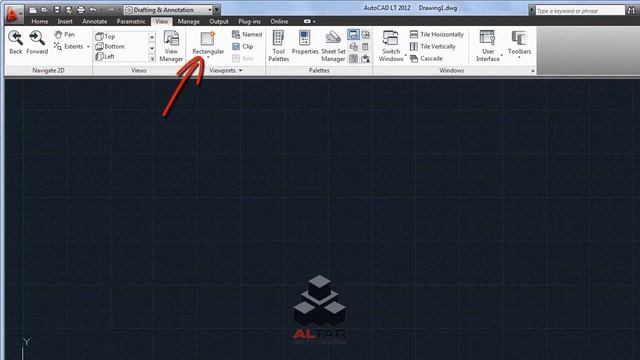Expand the arrow left of the search box
Screen dimensions: 640x360
click(531, 10)
